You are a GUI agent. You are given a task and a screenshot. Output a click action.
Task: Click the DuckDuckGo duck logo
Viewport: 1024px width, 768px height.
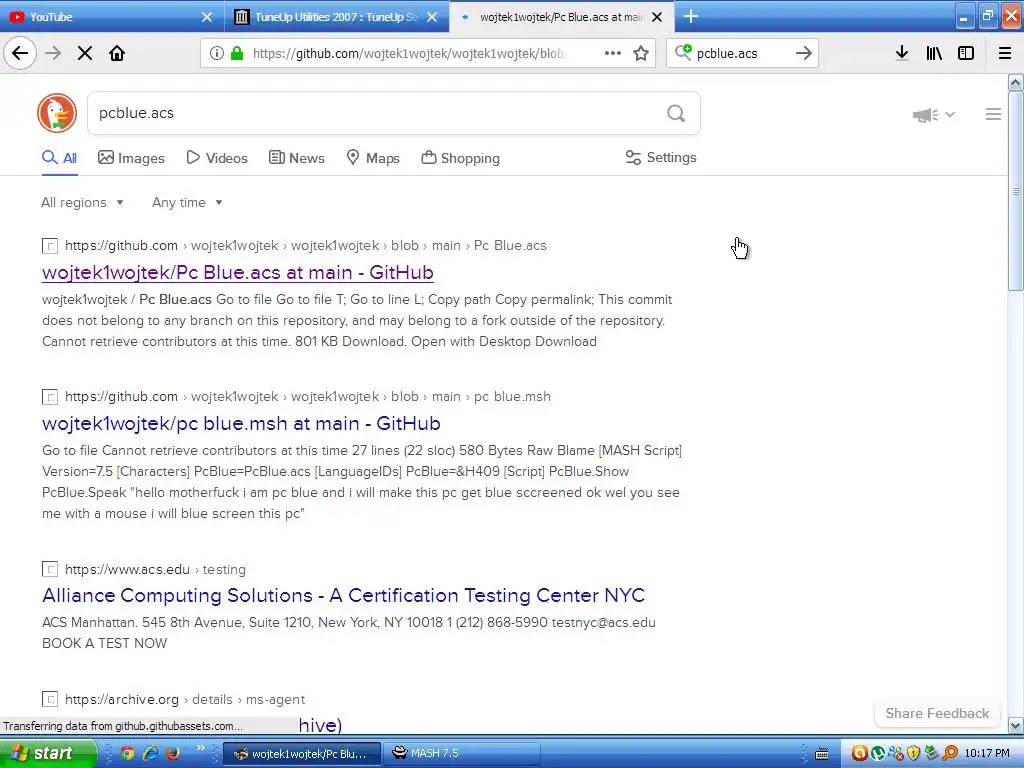[x=57, y=113]
